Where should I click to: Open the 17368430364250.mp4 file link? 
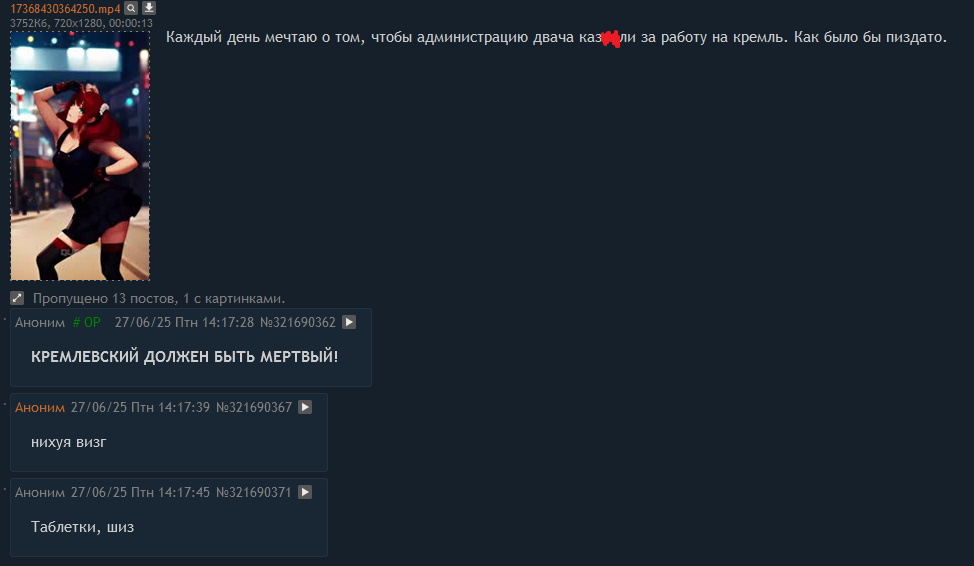65,9
